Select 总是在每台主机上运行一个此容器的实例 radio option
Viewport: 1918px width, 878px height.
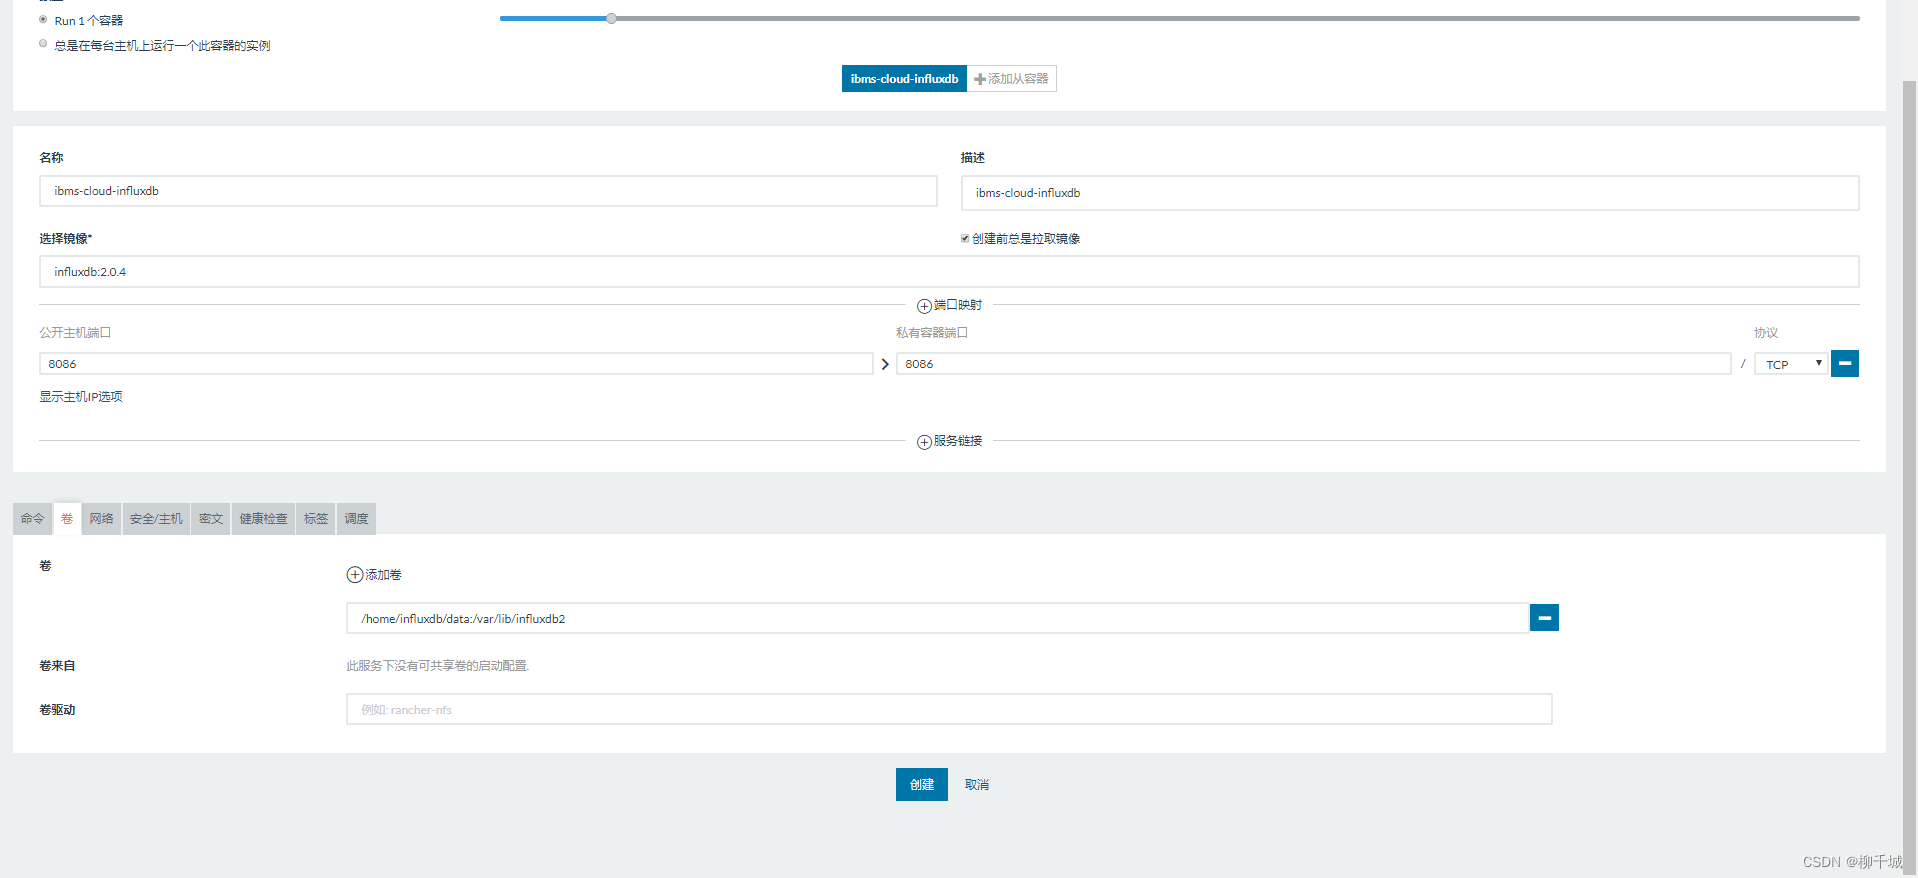43,43
